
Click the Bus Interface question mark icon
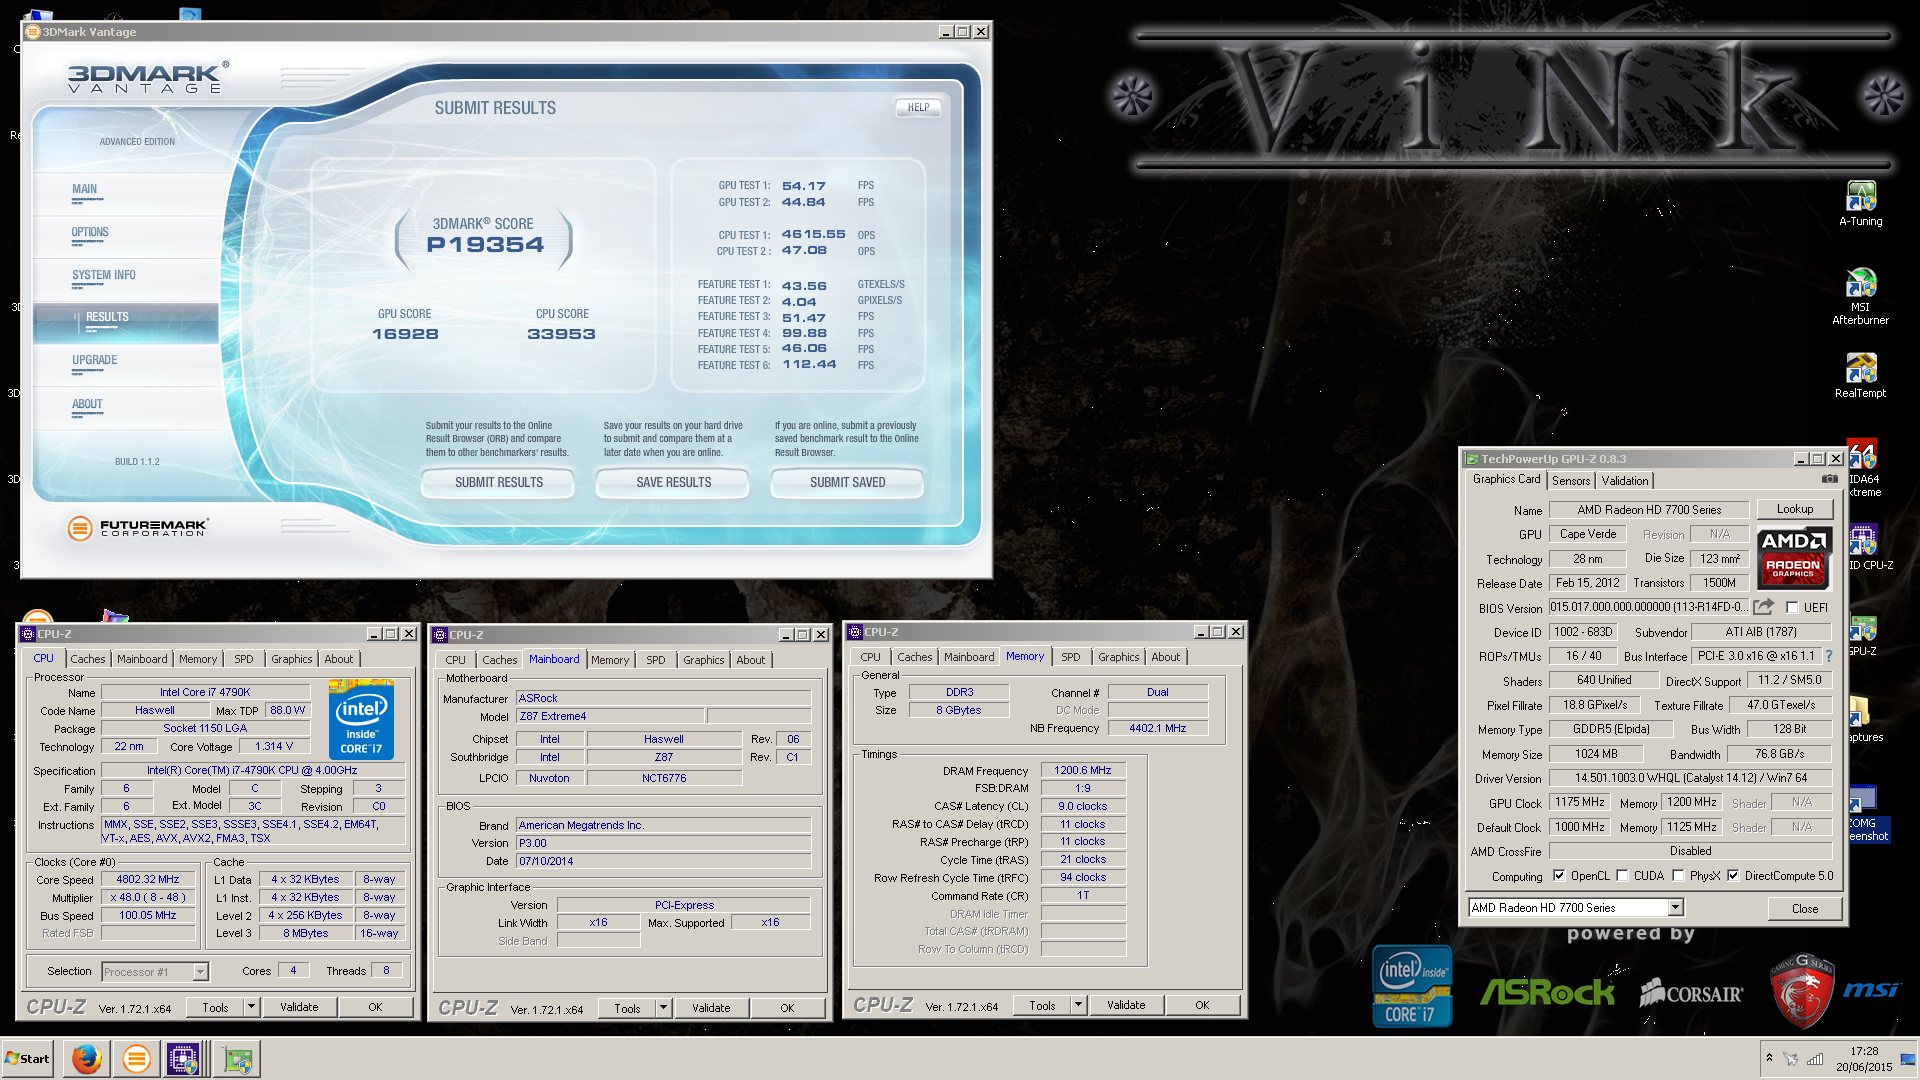(x=1829, y=656)
